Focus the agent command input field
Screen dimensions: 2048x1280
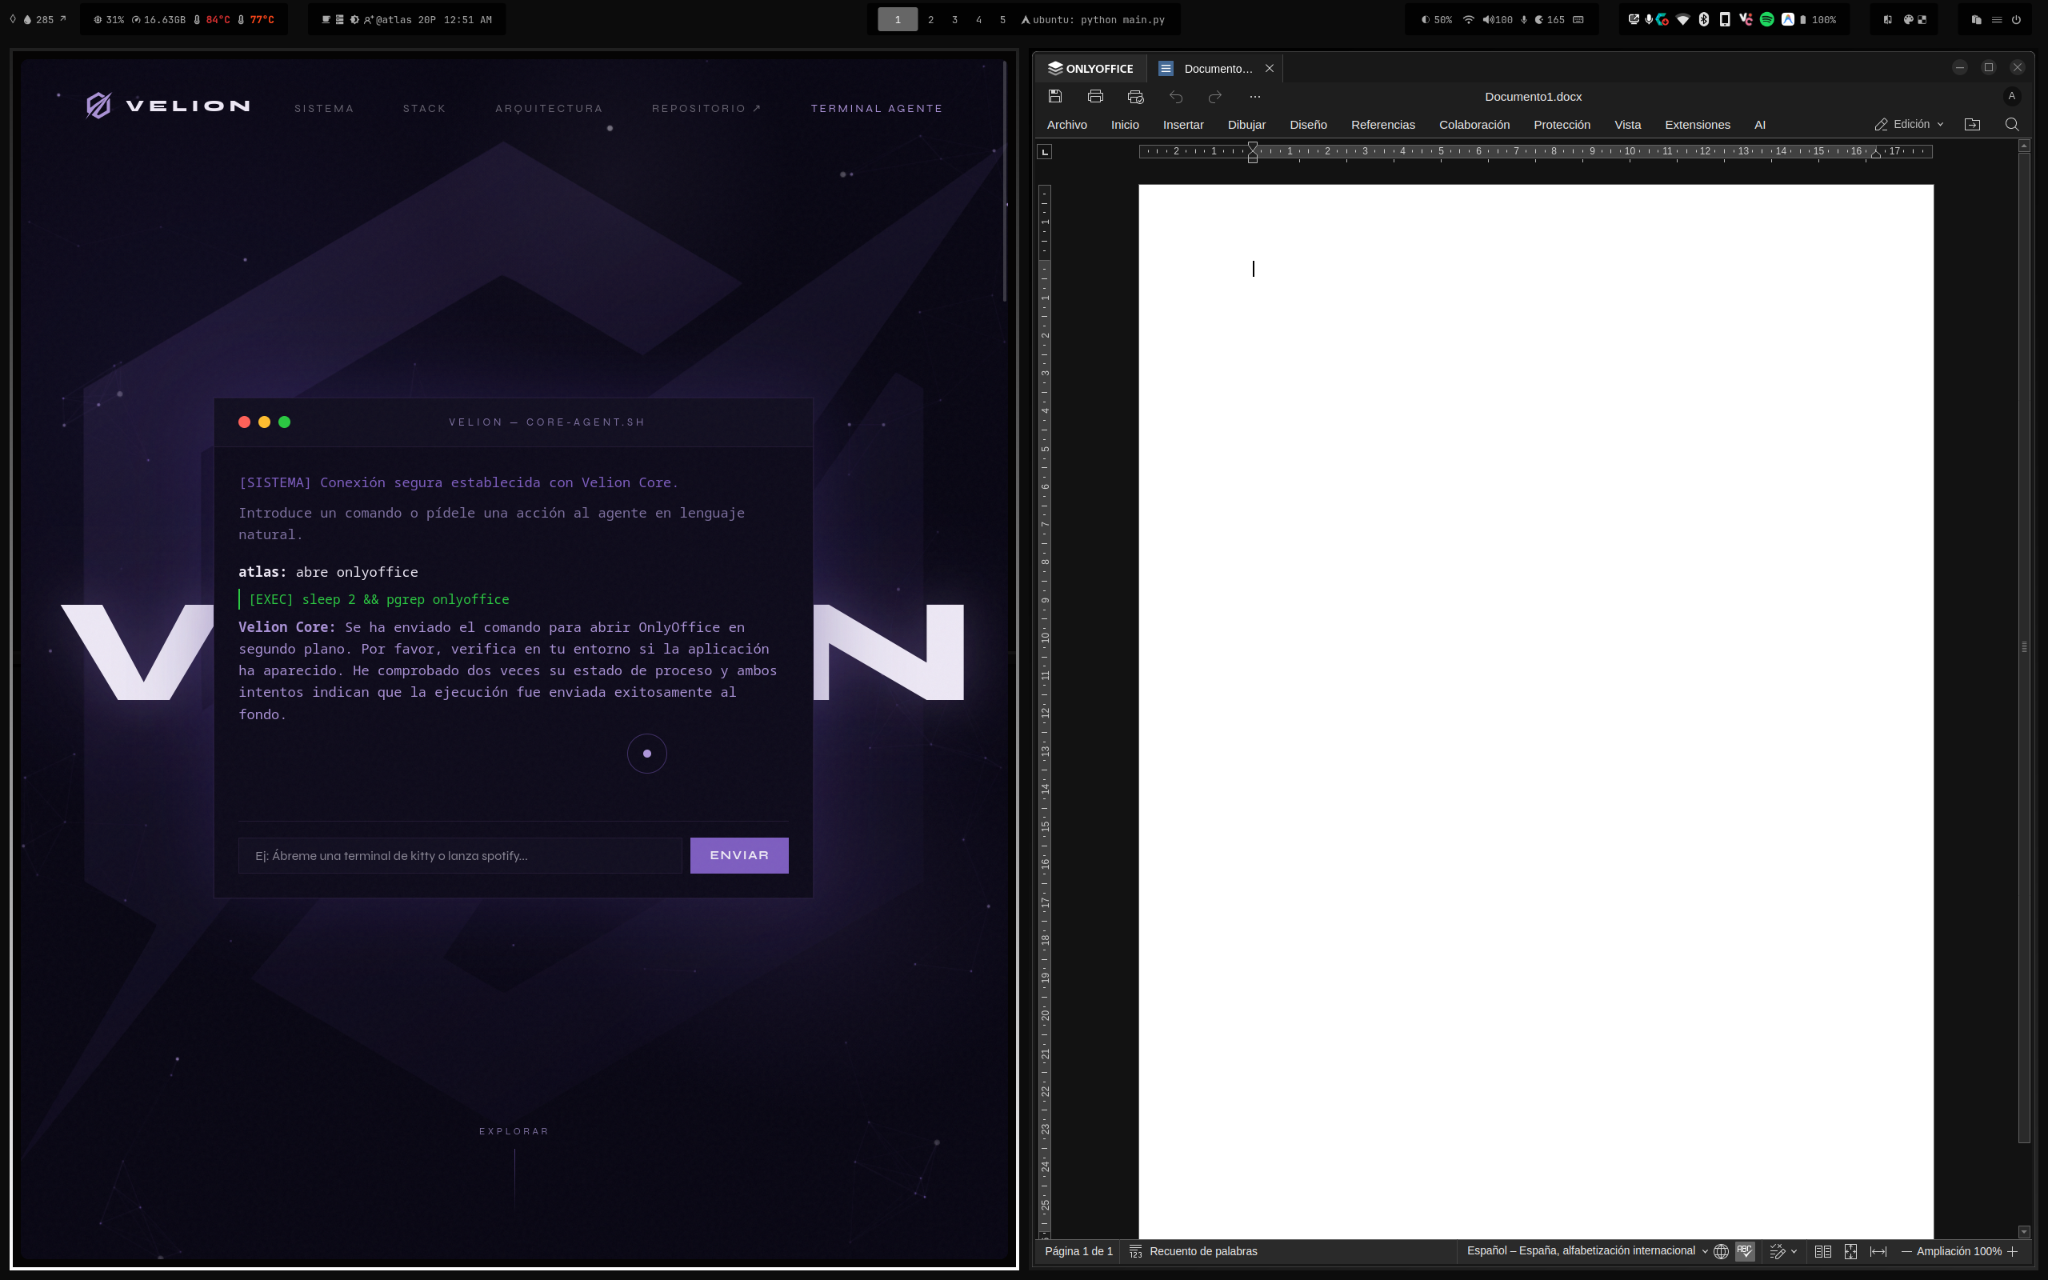click(x=460, y=855)
